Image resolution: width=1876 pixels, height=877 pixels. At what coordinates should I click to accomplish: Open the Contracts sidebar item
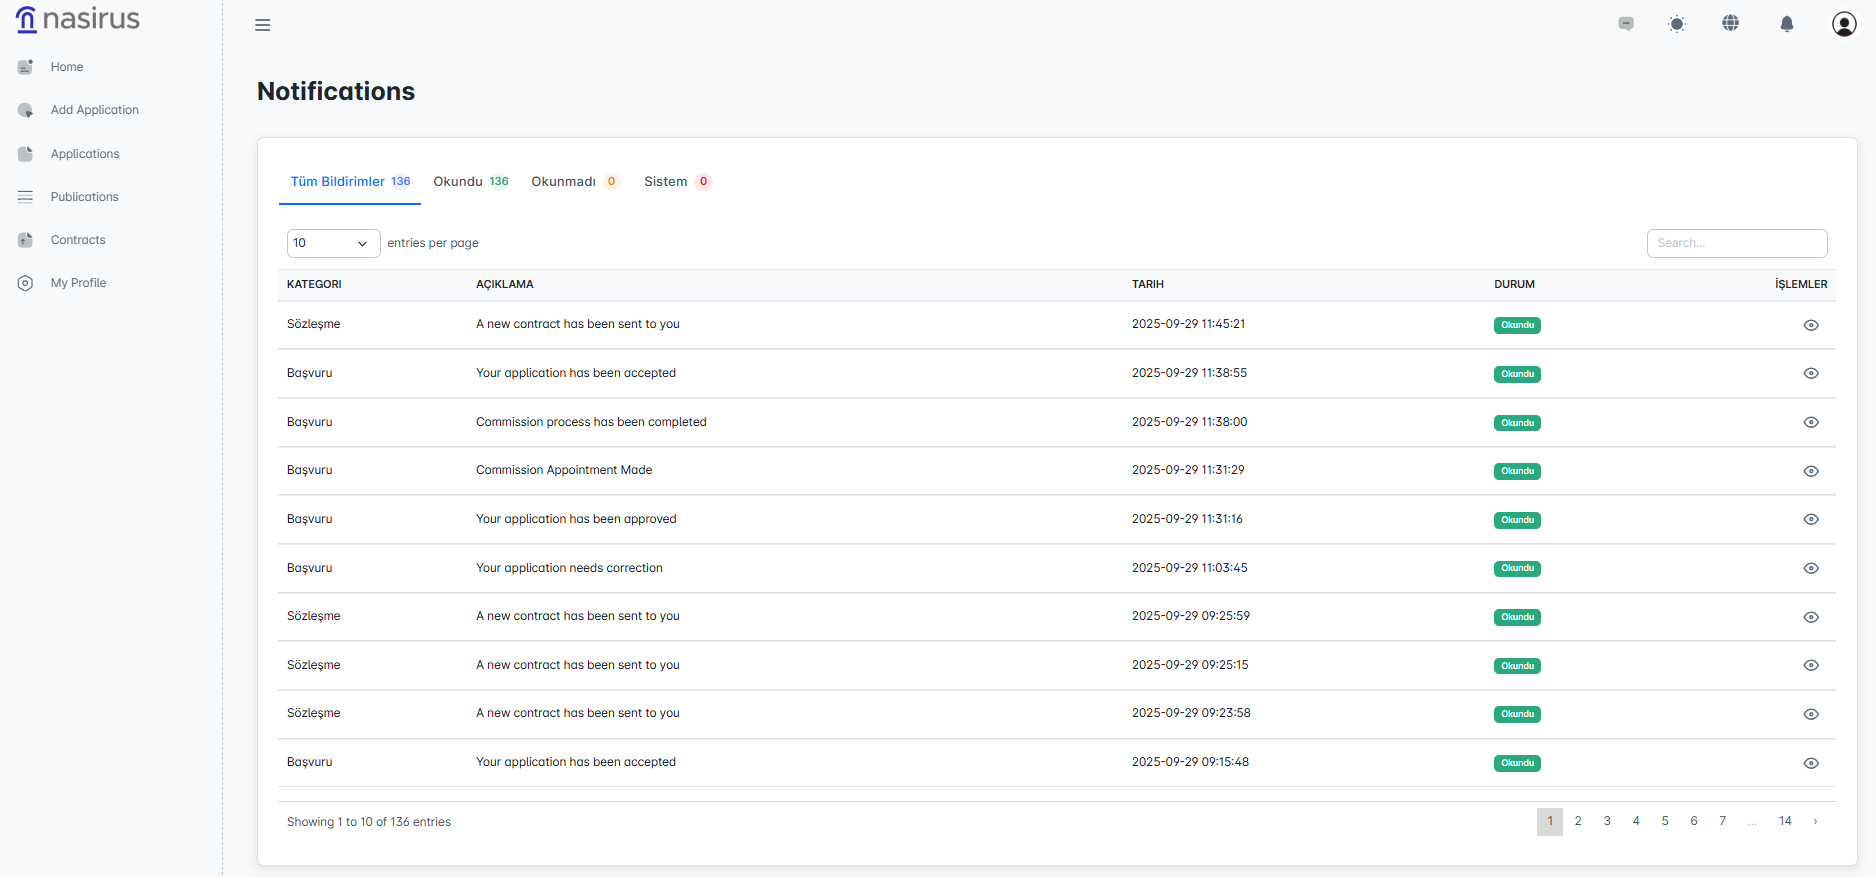pos(78,240)
